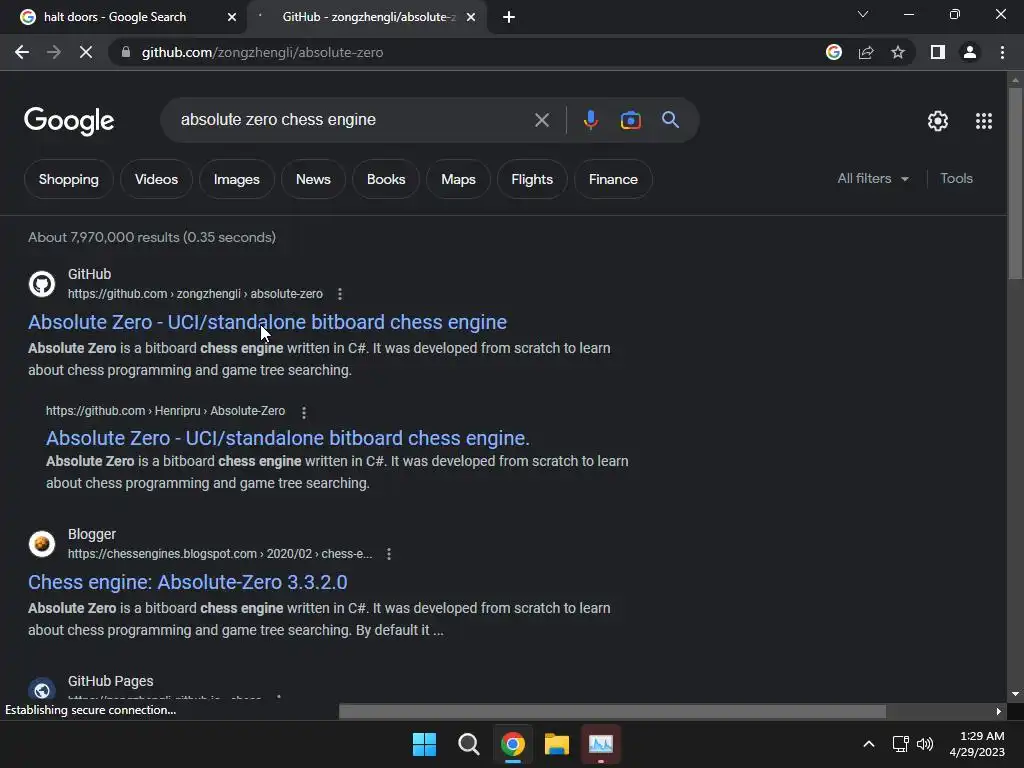Screen dimensions: 1024x768
Task: Share this page from the address bar
Action: 866,52
